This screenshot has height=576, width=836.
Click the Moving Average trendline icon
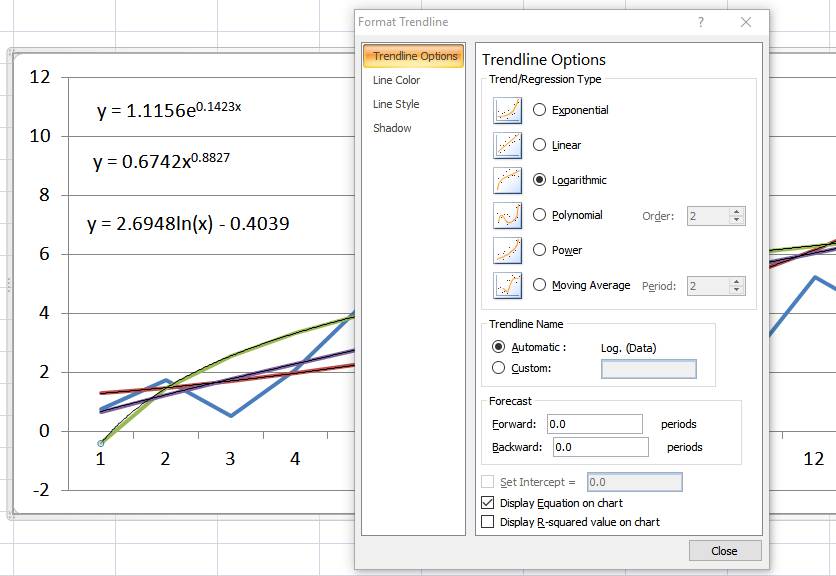click(508, 285)
